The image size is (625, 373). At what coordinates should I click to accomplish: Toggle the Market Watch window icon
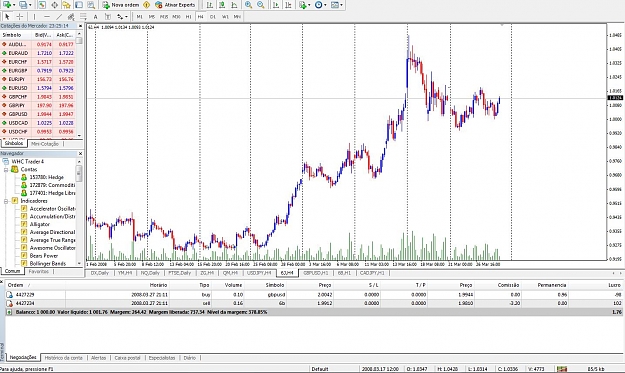[x=42, y=5]
